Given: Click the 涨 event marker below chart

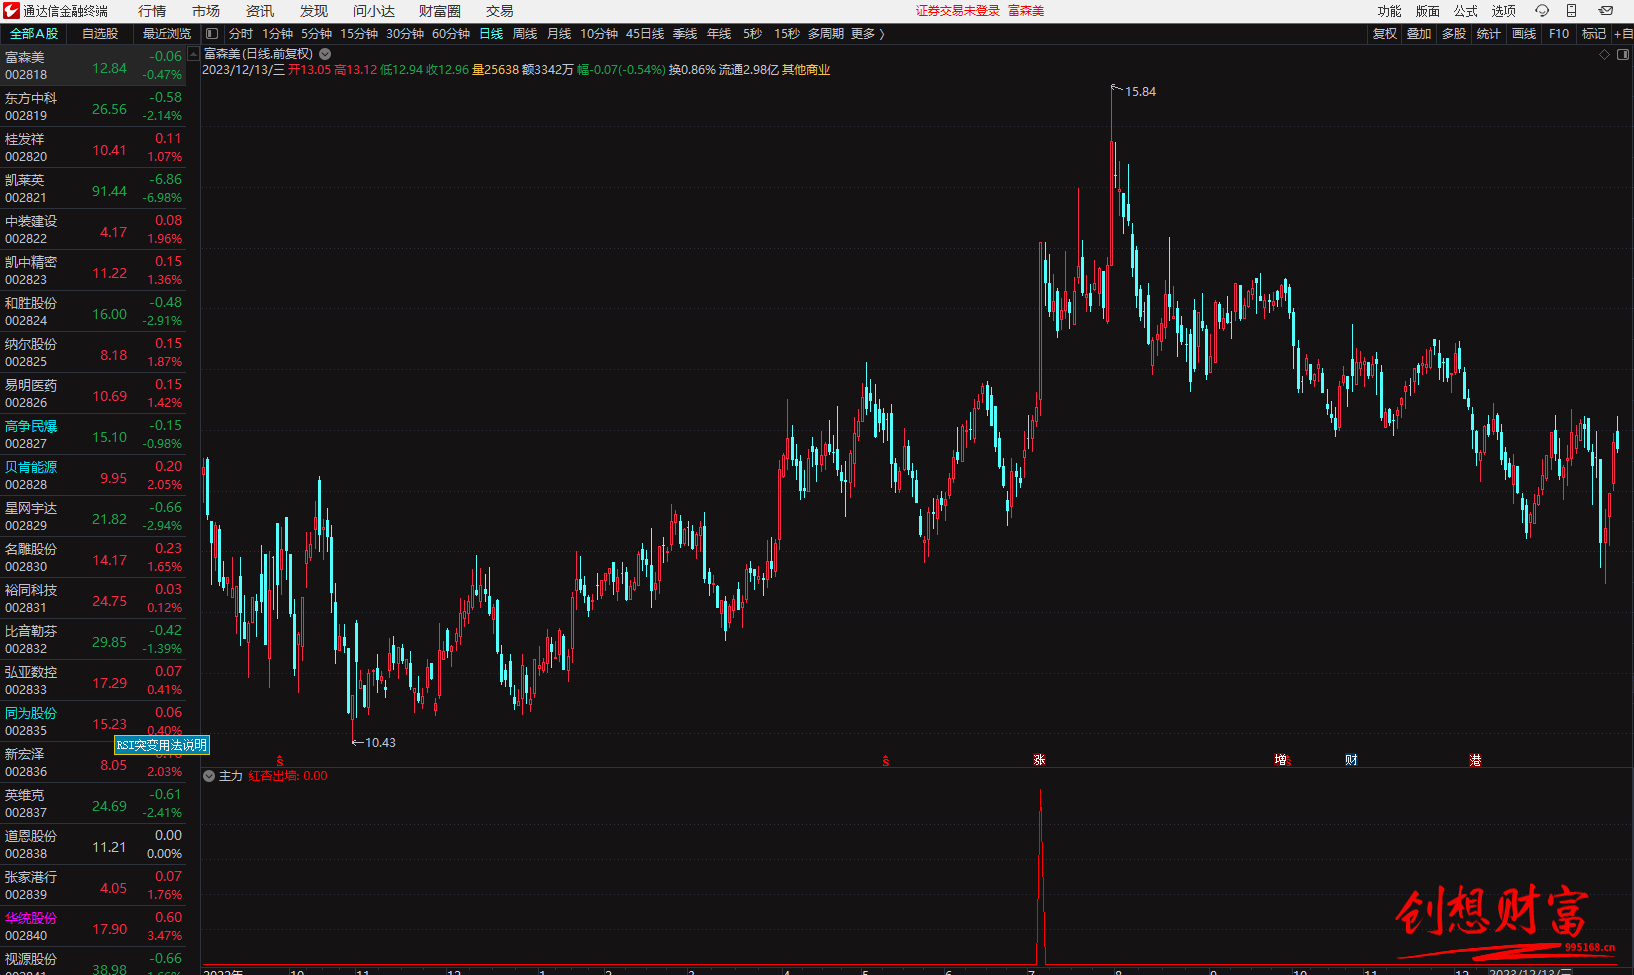Looking at the screenshot, I should click(1039, 760).
